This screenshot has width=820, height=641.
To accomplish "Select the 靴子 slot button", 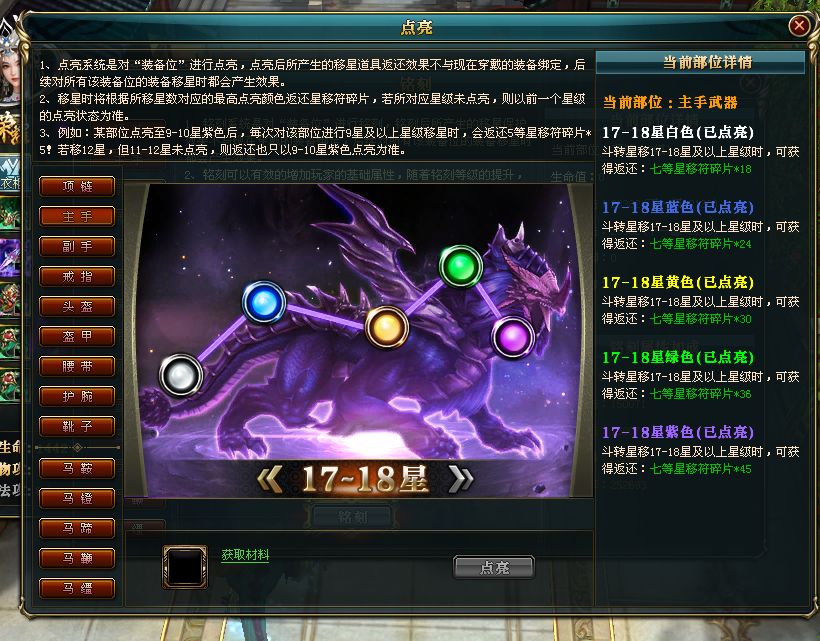I will coord(77,426).
